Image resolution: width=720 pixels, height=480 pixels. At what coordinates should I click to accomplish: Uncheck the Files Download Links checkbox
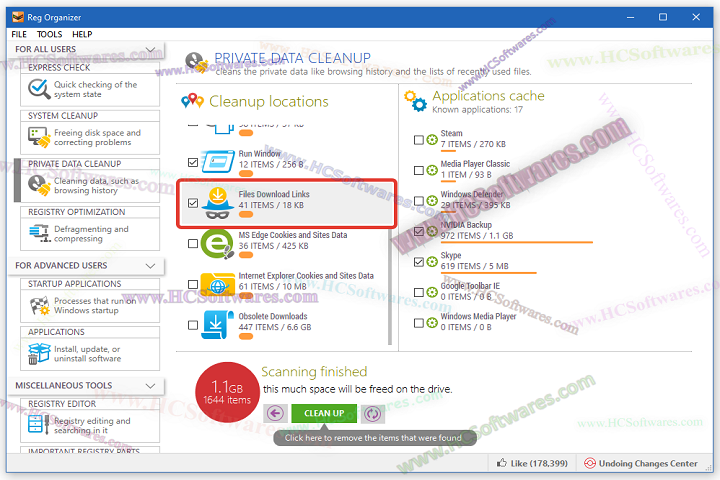click(193, 203)
